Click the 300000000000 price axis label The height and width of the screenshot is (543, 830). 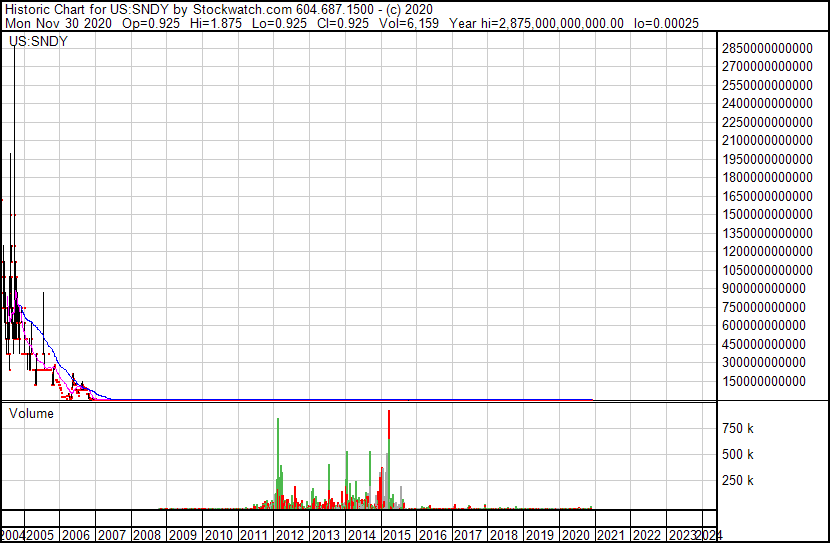(764, 363)
